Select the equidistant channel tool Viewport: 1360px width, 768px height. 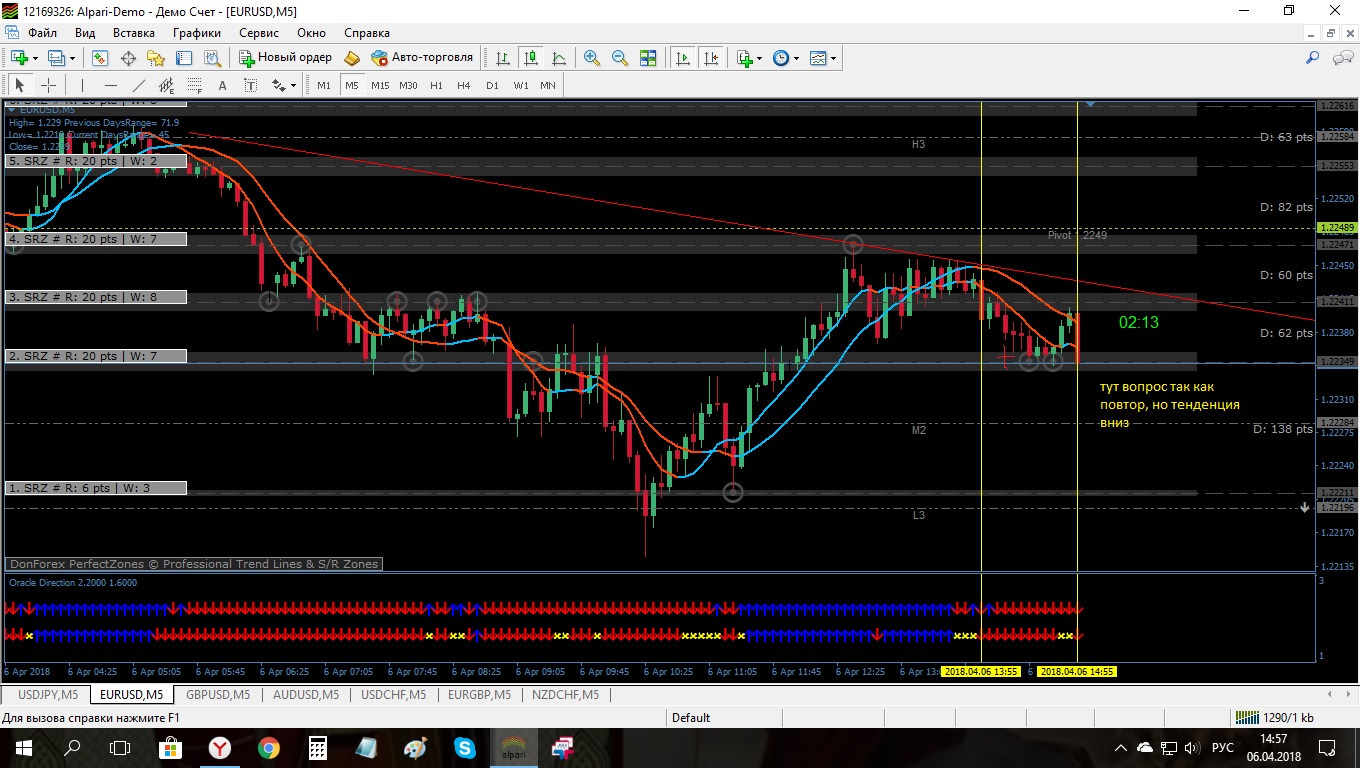(x=166, y=85)
